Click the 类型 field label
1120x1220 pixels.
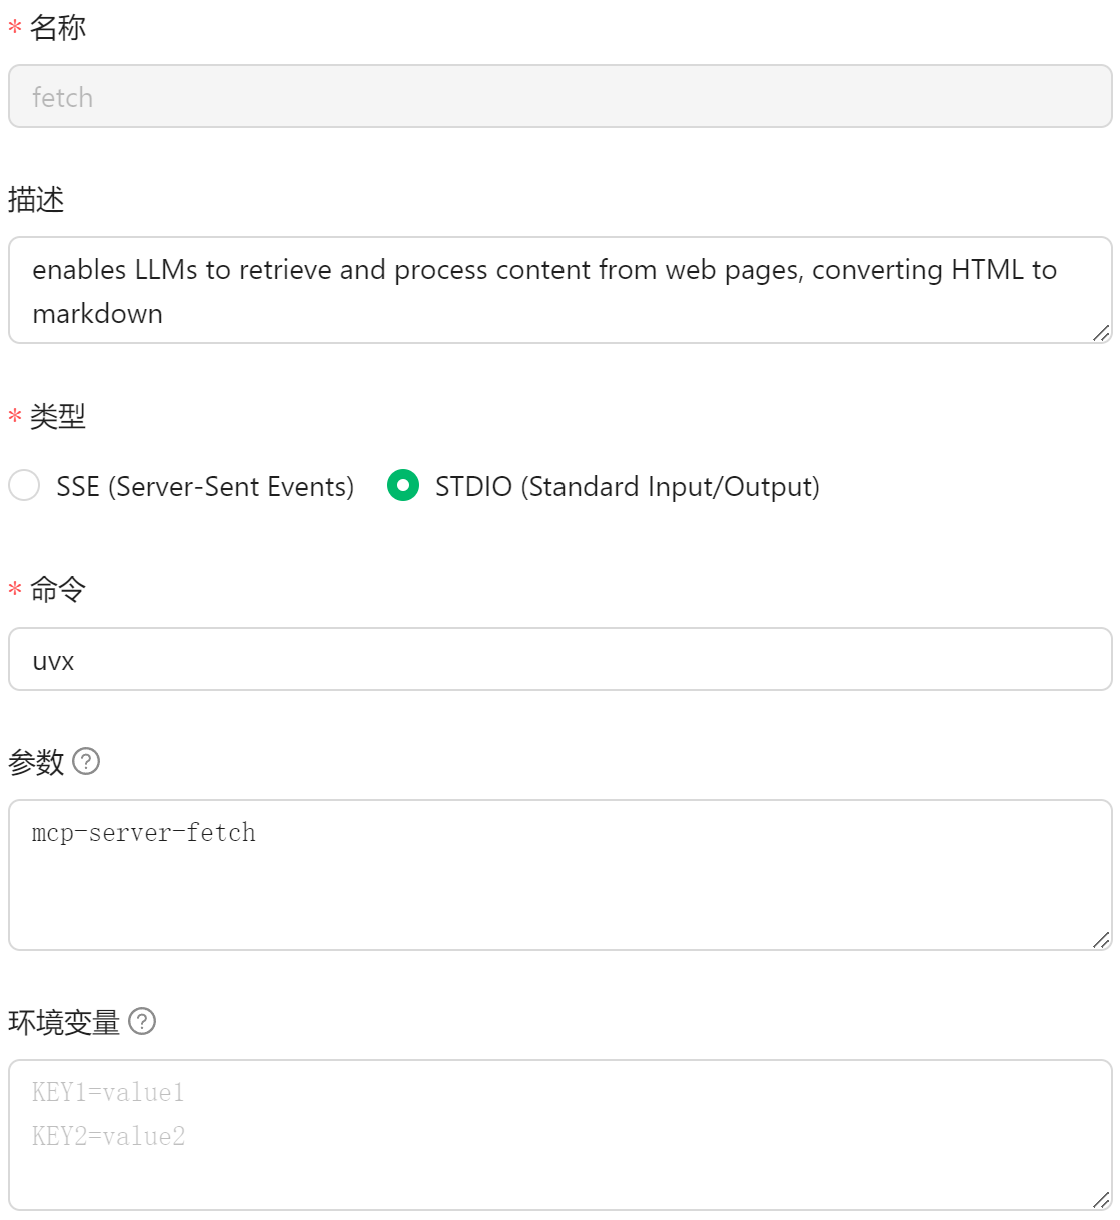point(58,417)
